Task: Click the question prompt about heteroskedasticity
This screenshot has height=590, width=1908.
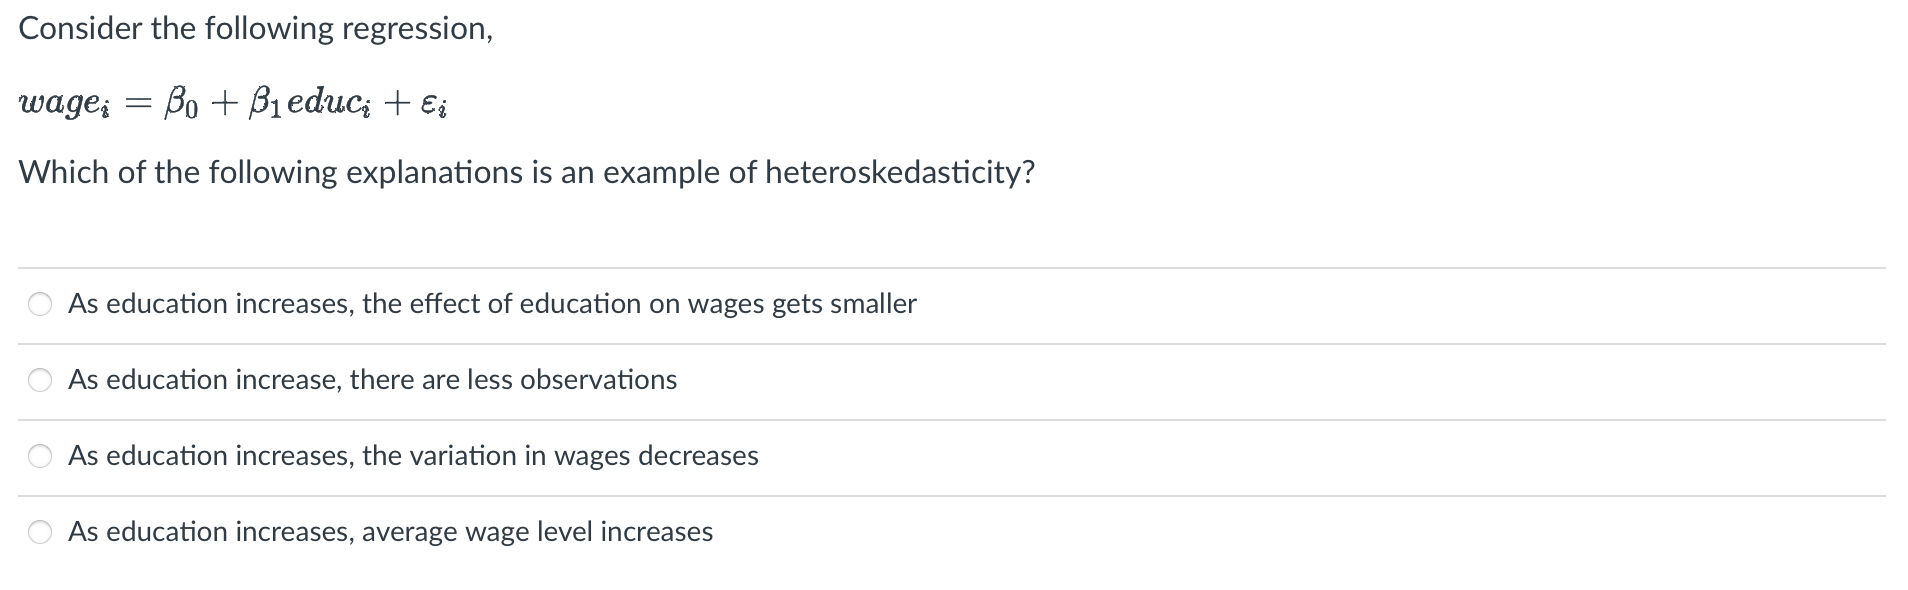Action: tap(527, 172)
